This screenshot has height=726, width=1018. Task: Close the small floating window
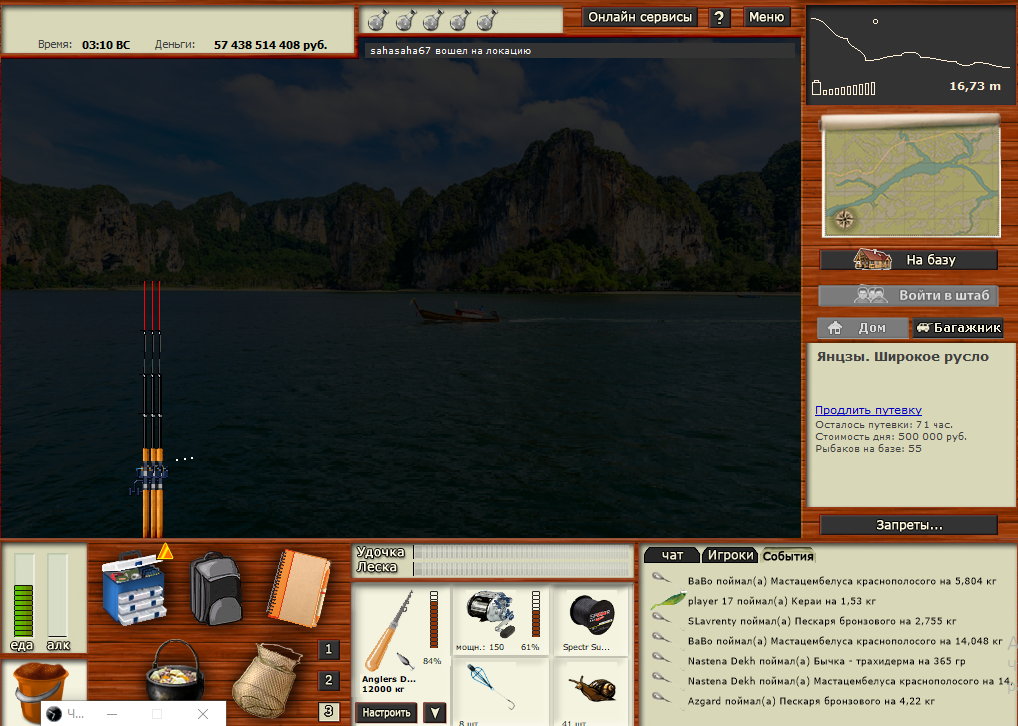203,714
